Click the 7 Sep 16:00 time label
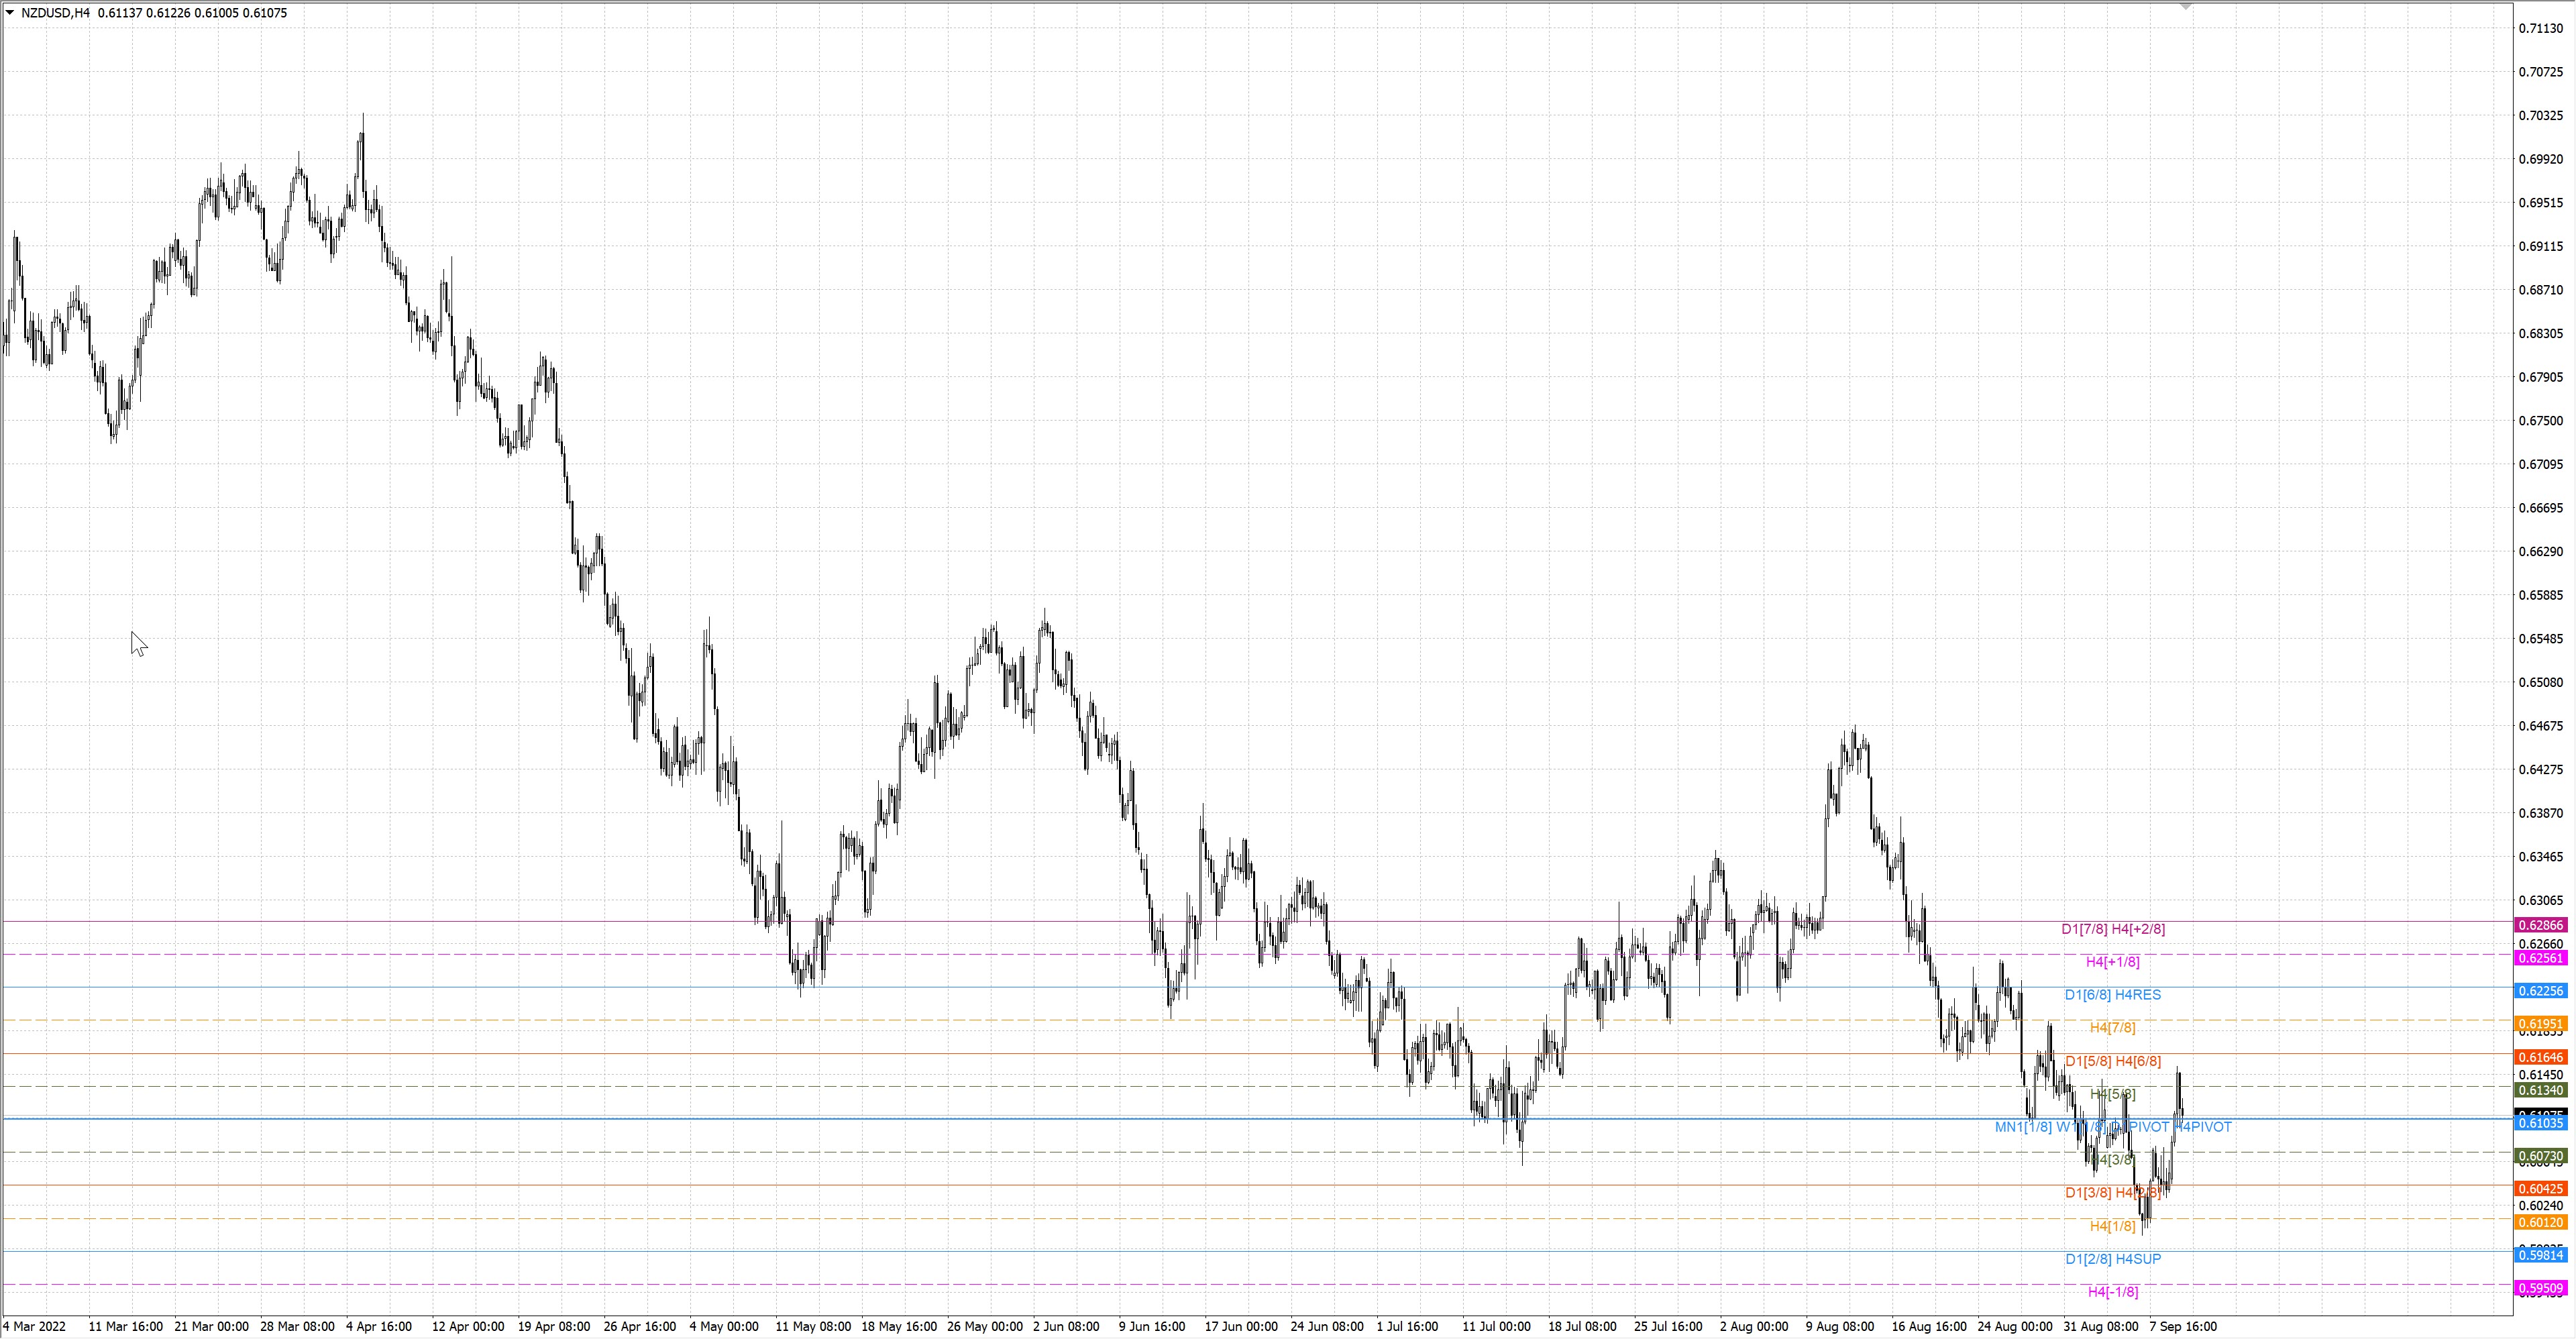Viewport: 2576px width, 1339px height. click(x=2183, y=1327)
